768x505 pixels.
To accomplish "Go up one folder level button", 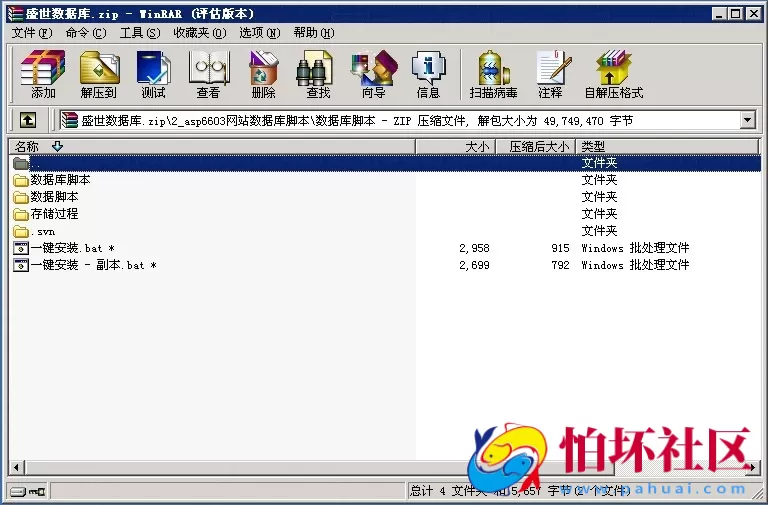I will tap(27, 120).
